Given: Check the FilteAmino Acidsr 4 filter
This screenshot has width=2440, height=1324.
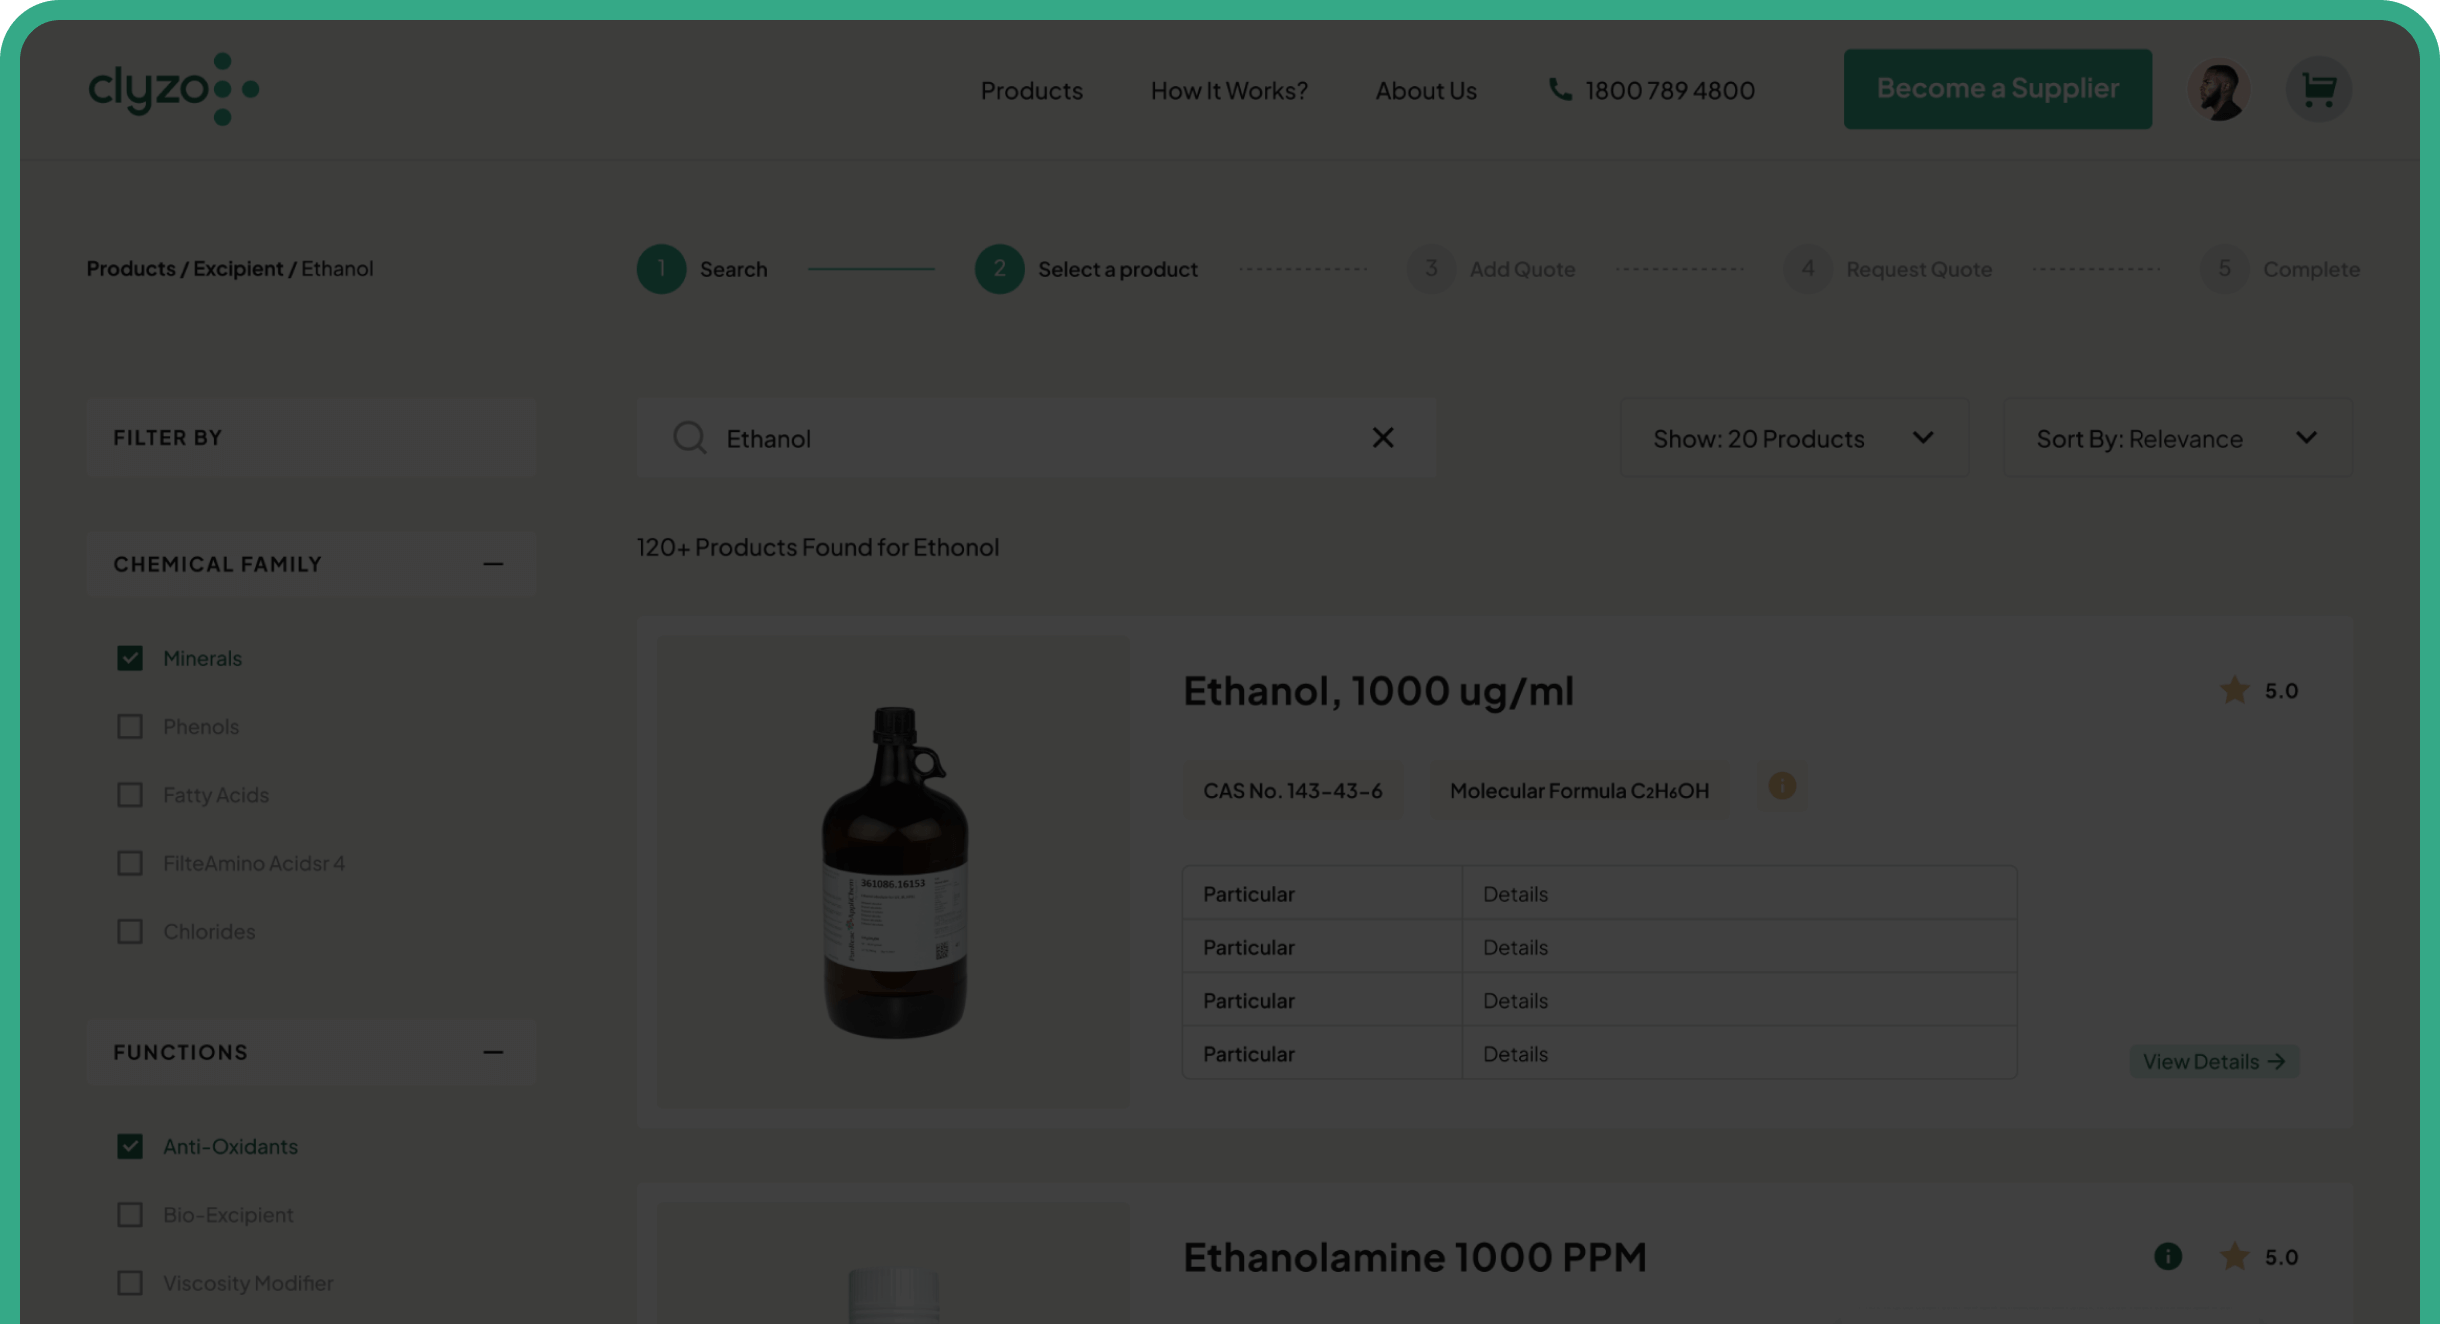Looking at the screenshot, I should pyautogui.click(x=130, y=863).
